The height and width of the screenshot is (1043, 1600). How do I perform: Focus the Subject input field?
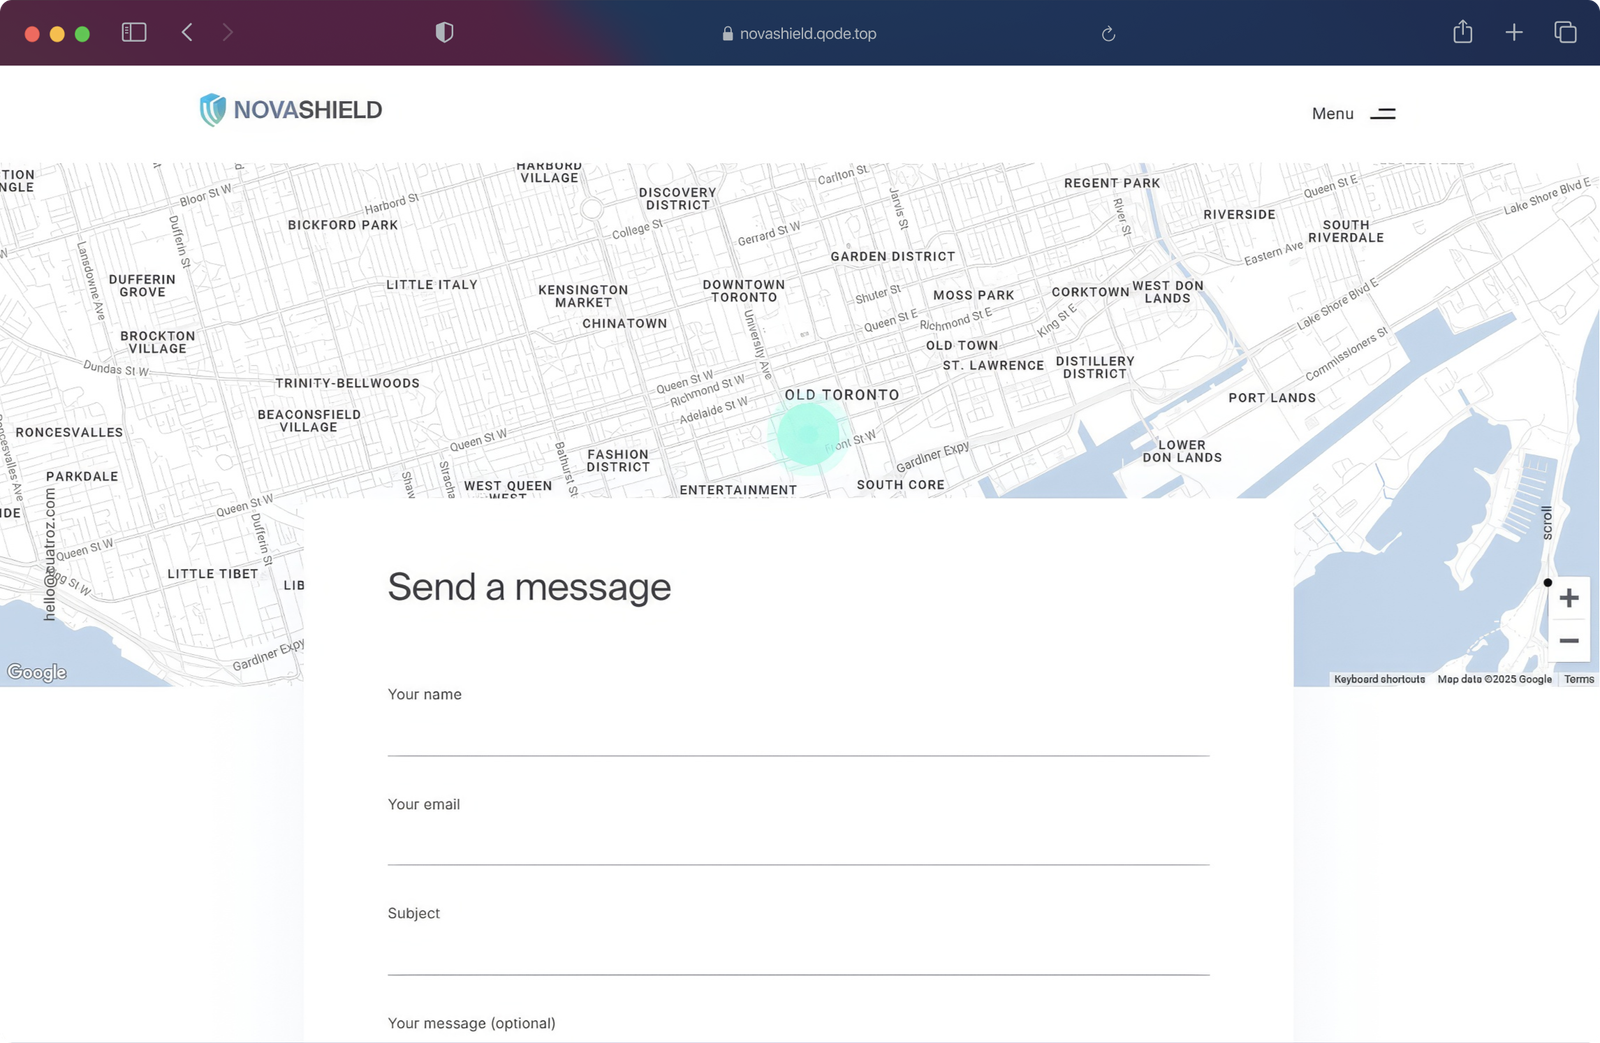(798, 954)
